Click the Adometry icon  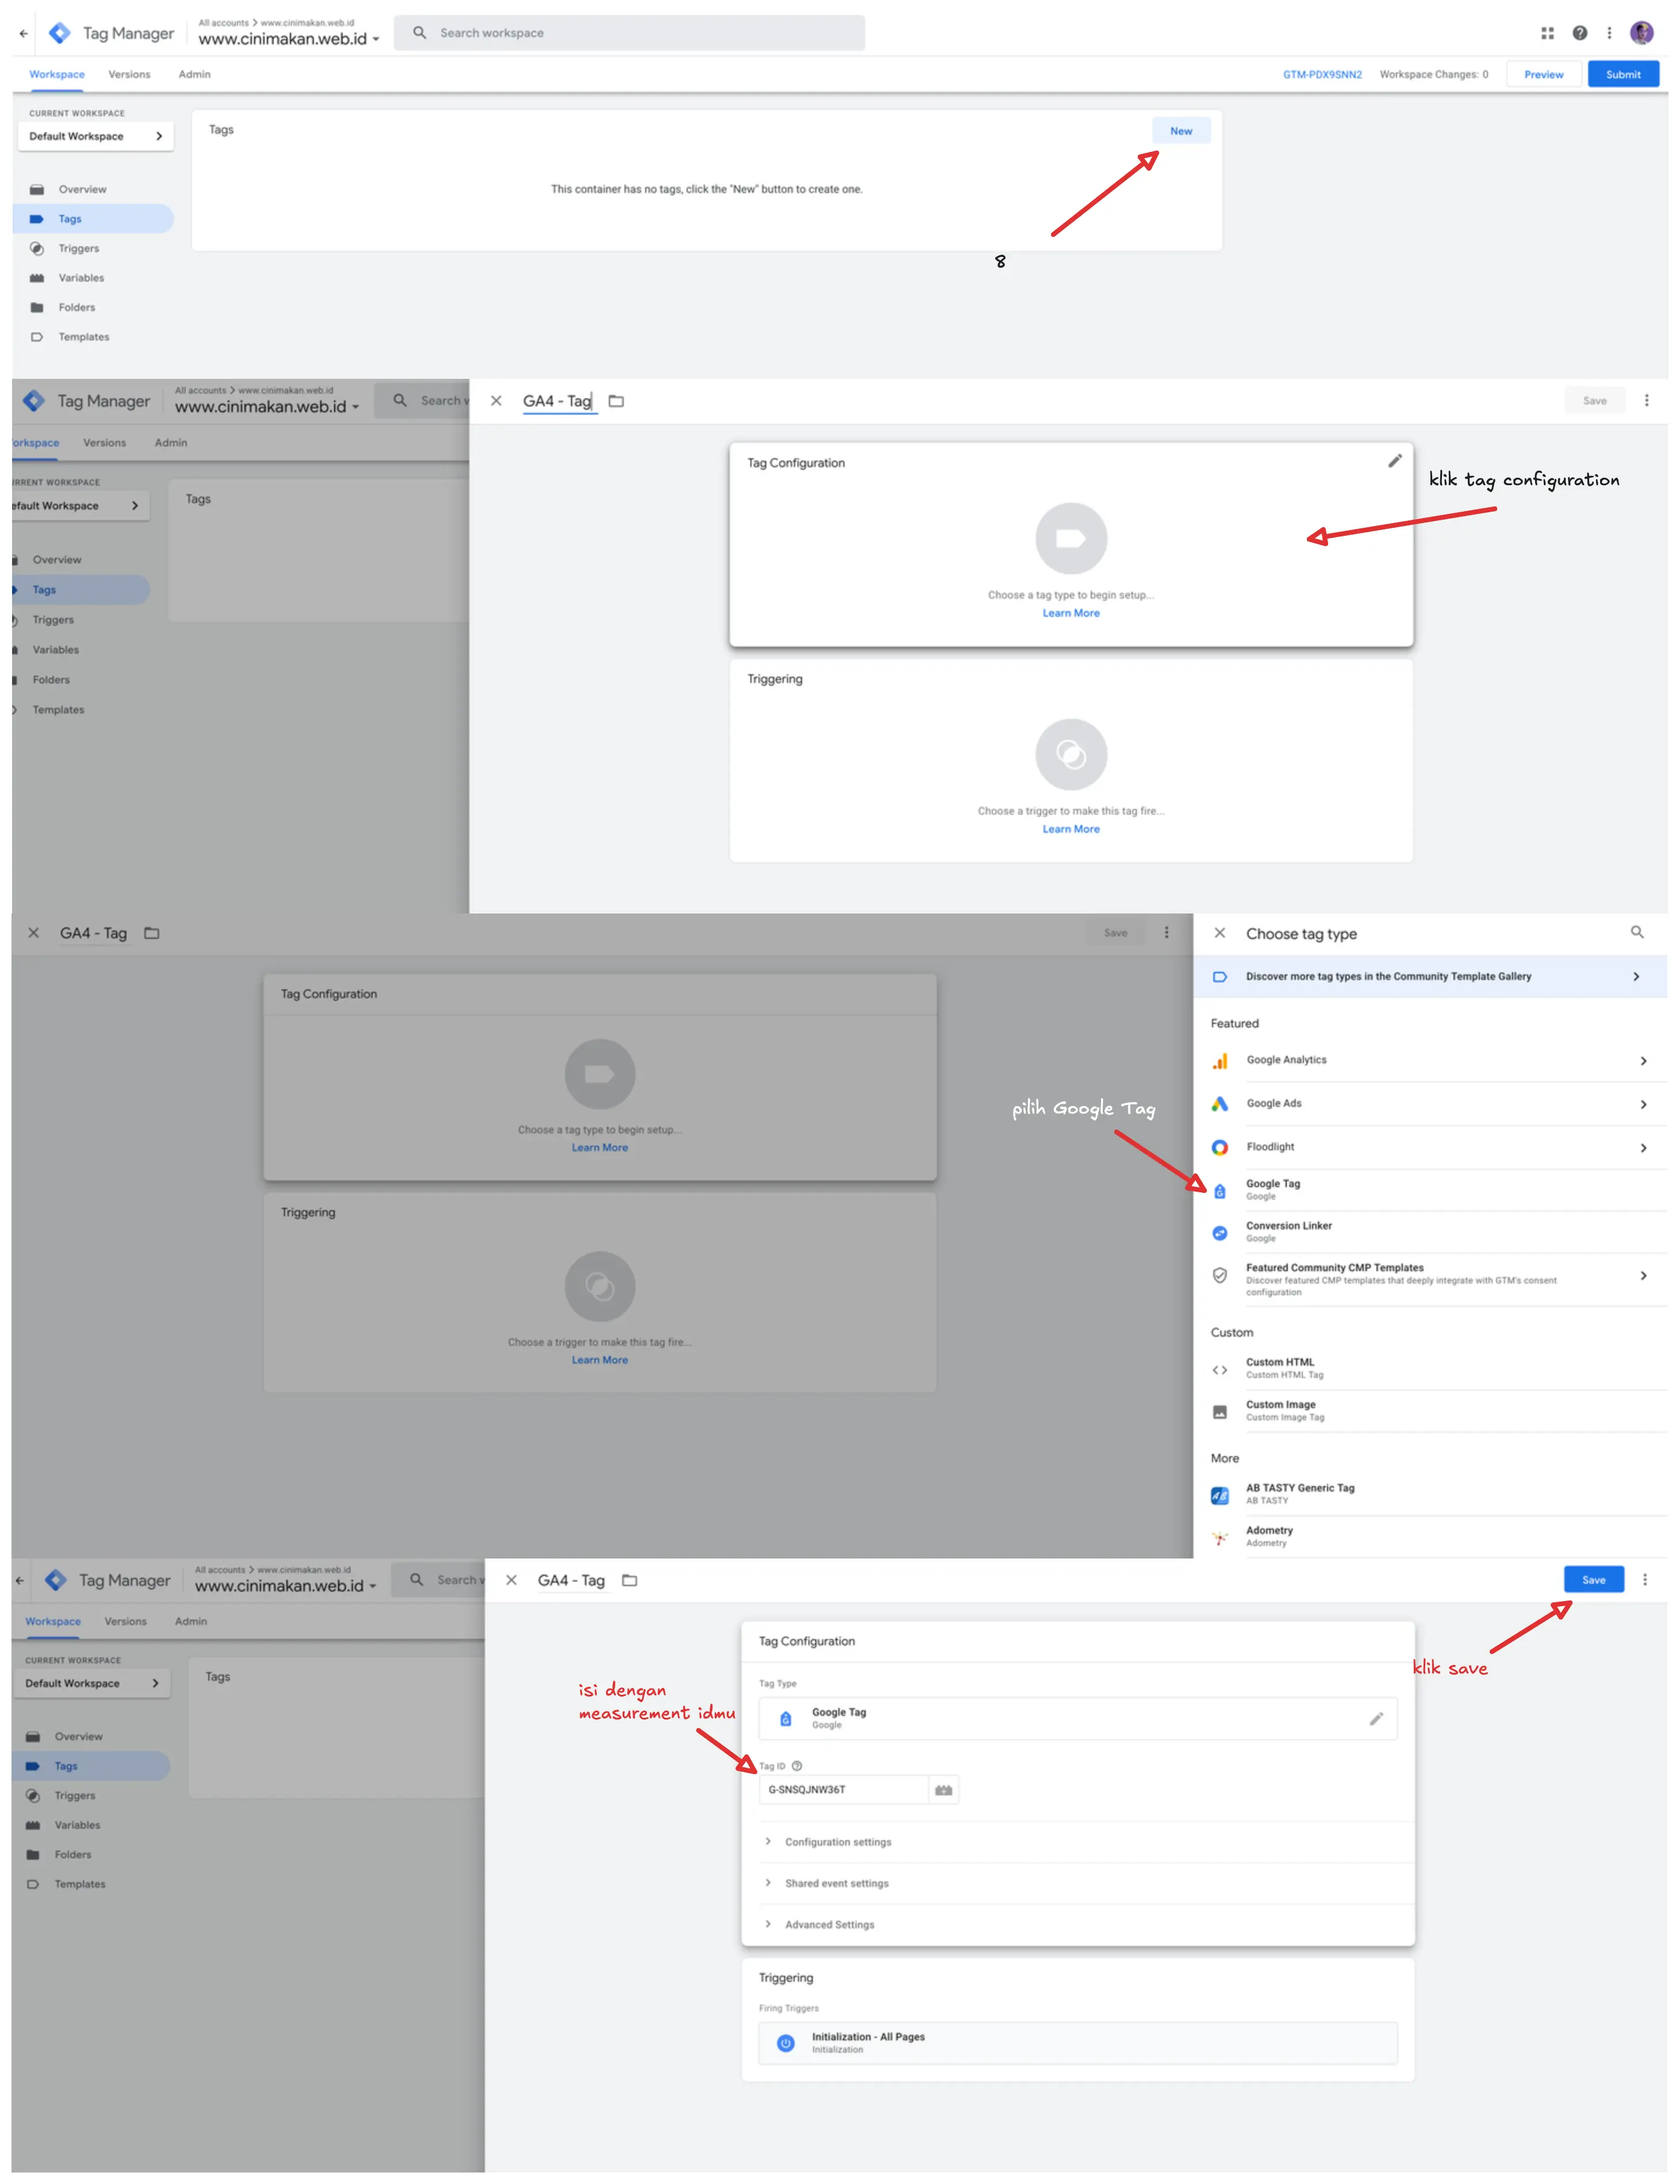(x=1219, y=1537)
